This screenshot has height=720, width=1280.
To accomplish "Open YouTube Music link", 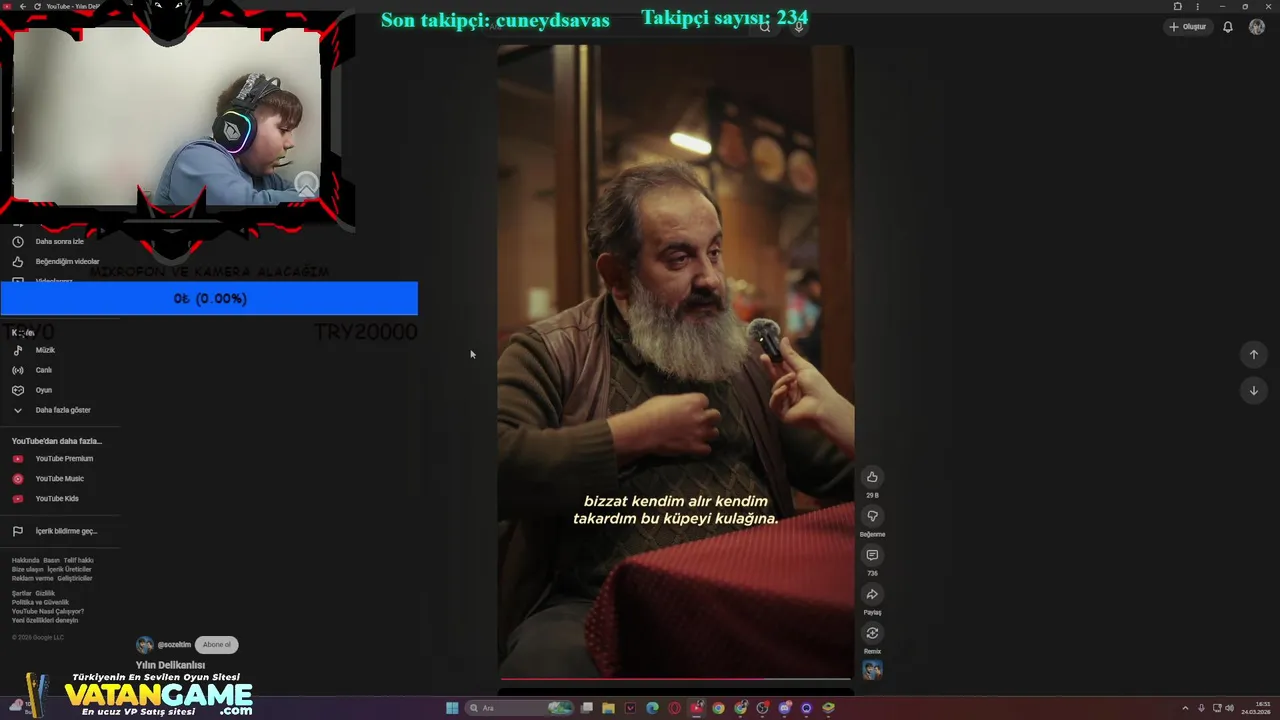I will (60, 478).
